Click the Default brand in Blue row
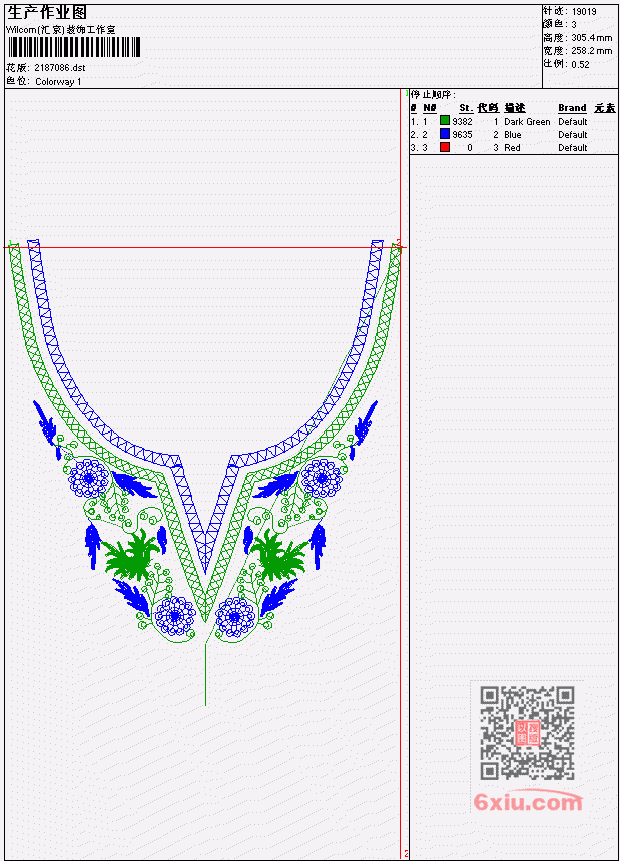The image size is (620, 861). pos(573,135)
